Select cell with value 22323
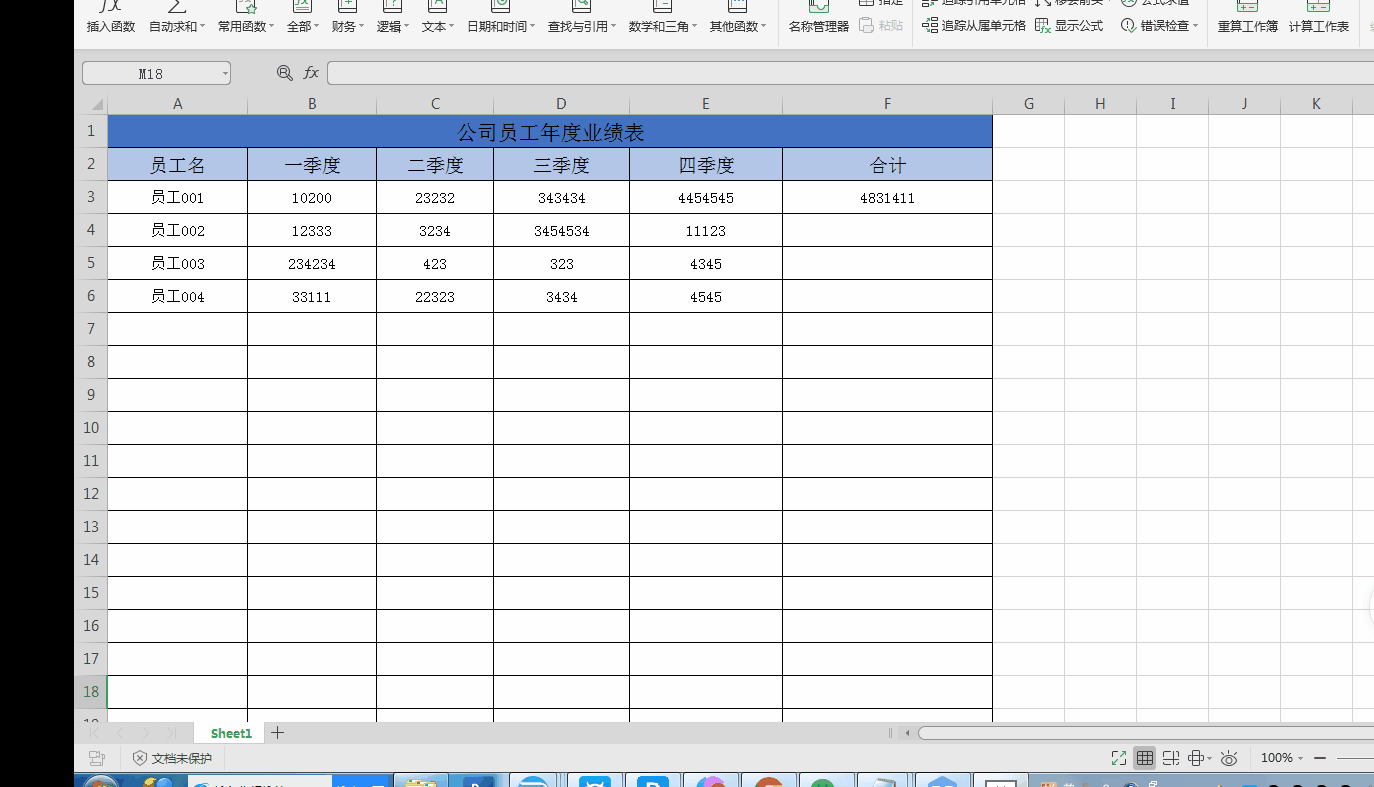Viewport: 1374px width, 787px height. tap(435, 297)
